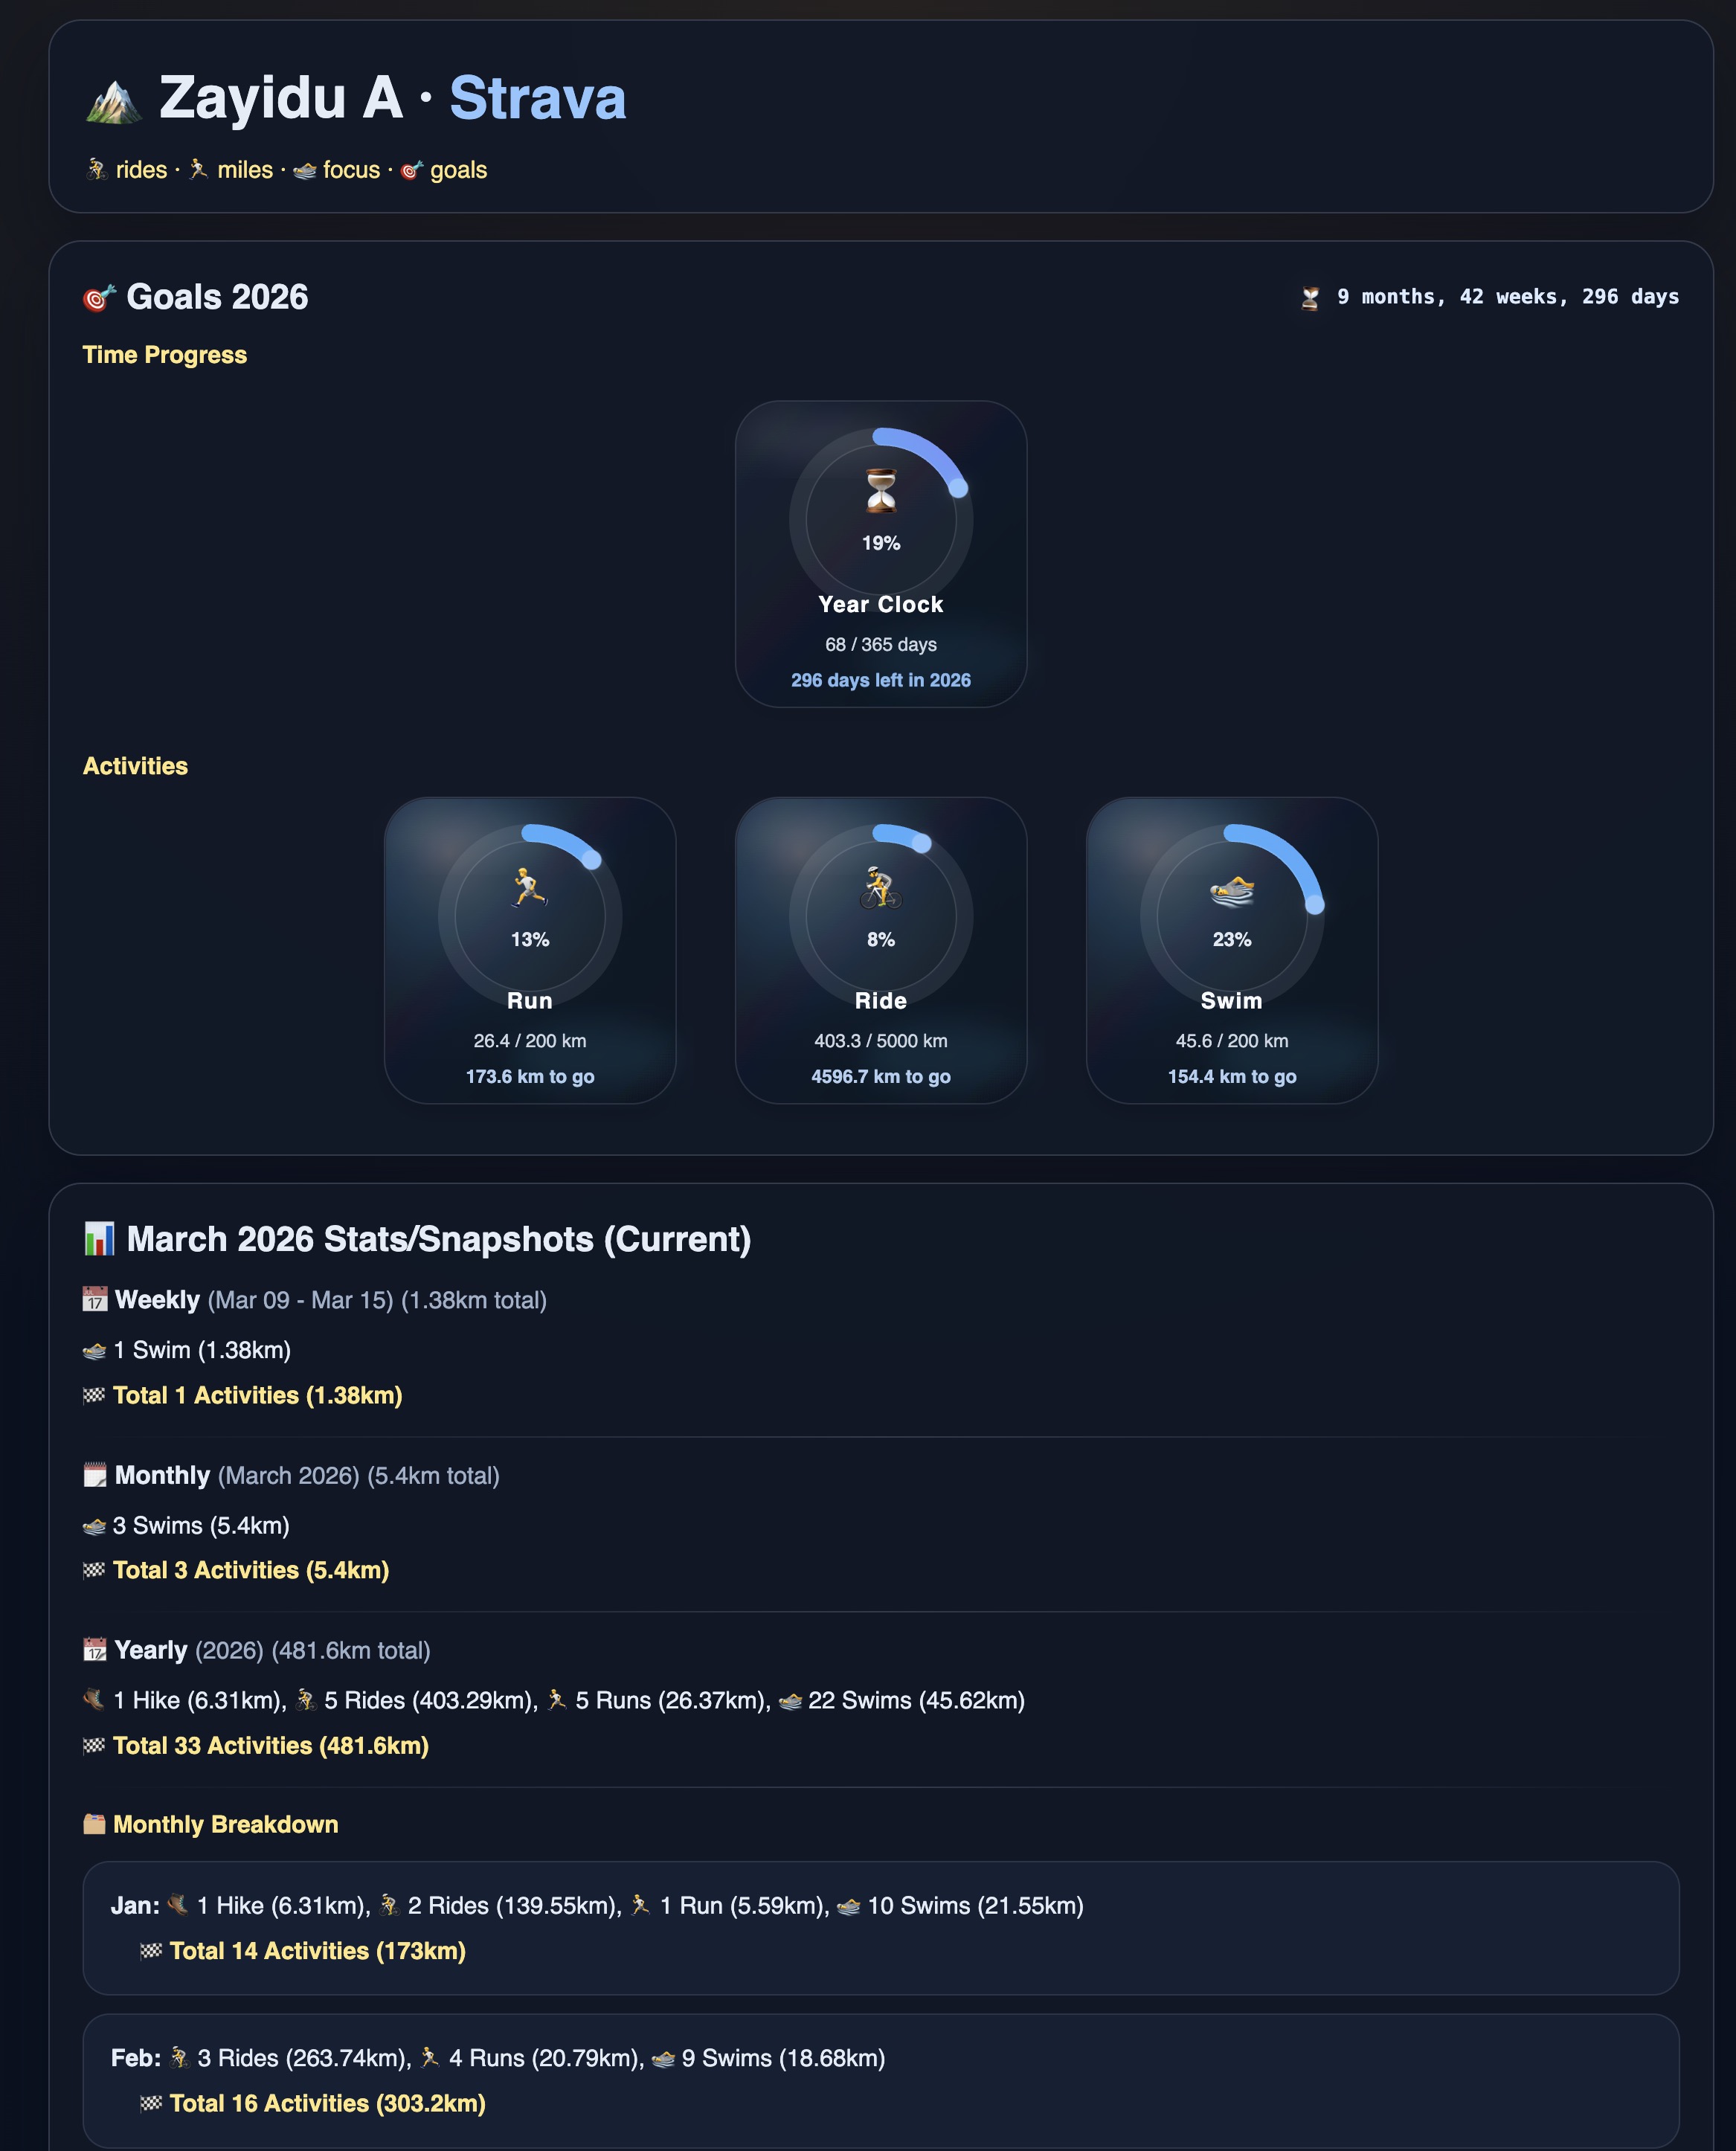Click the folder icon beside Monthly Breakdown

(x=94, y=1824)
